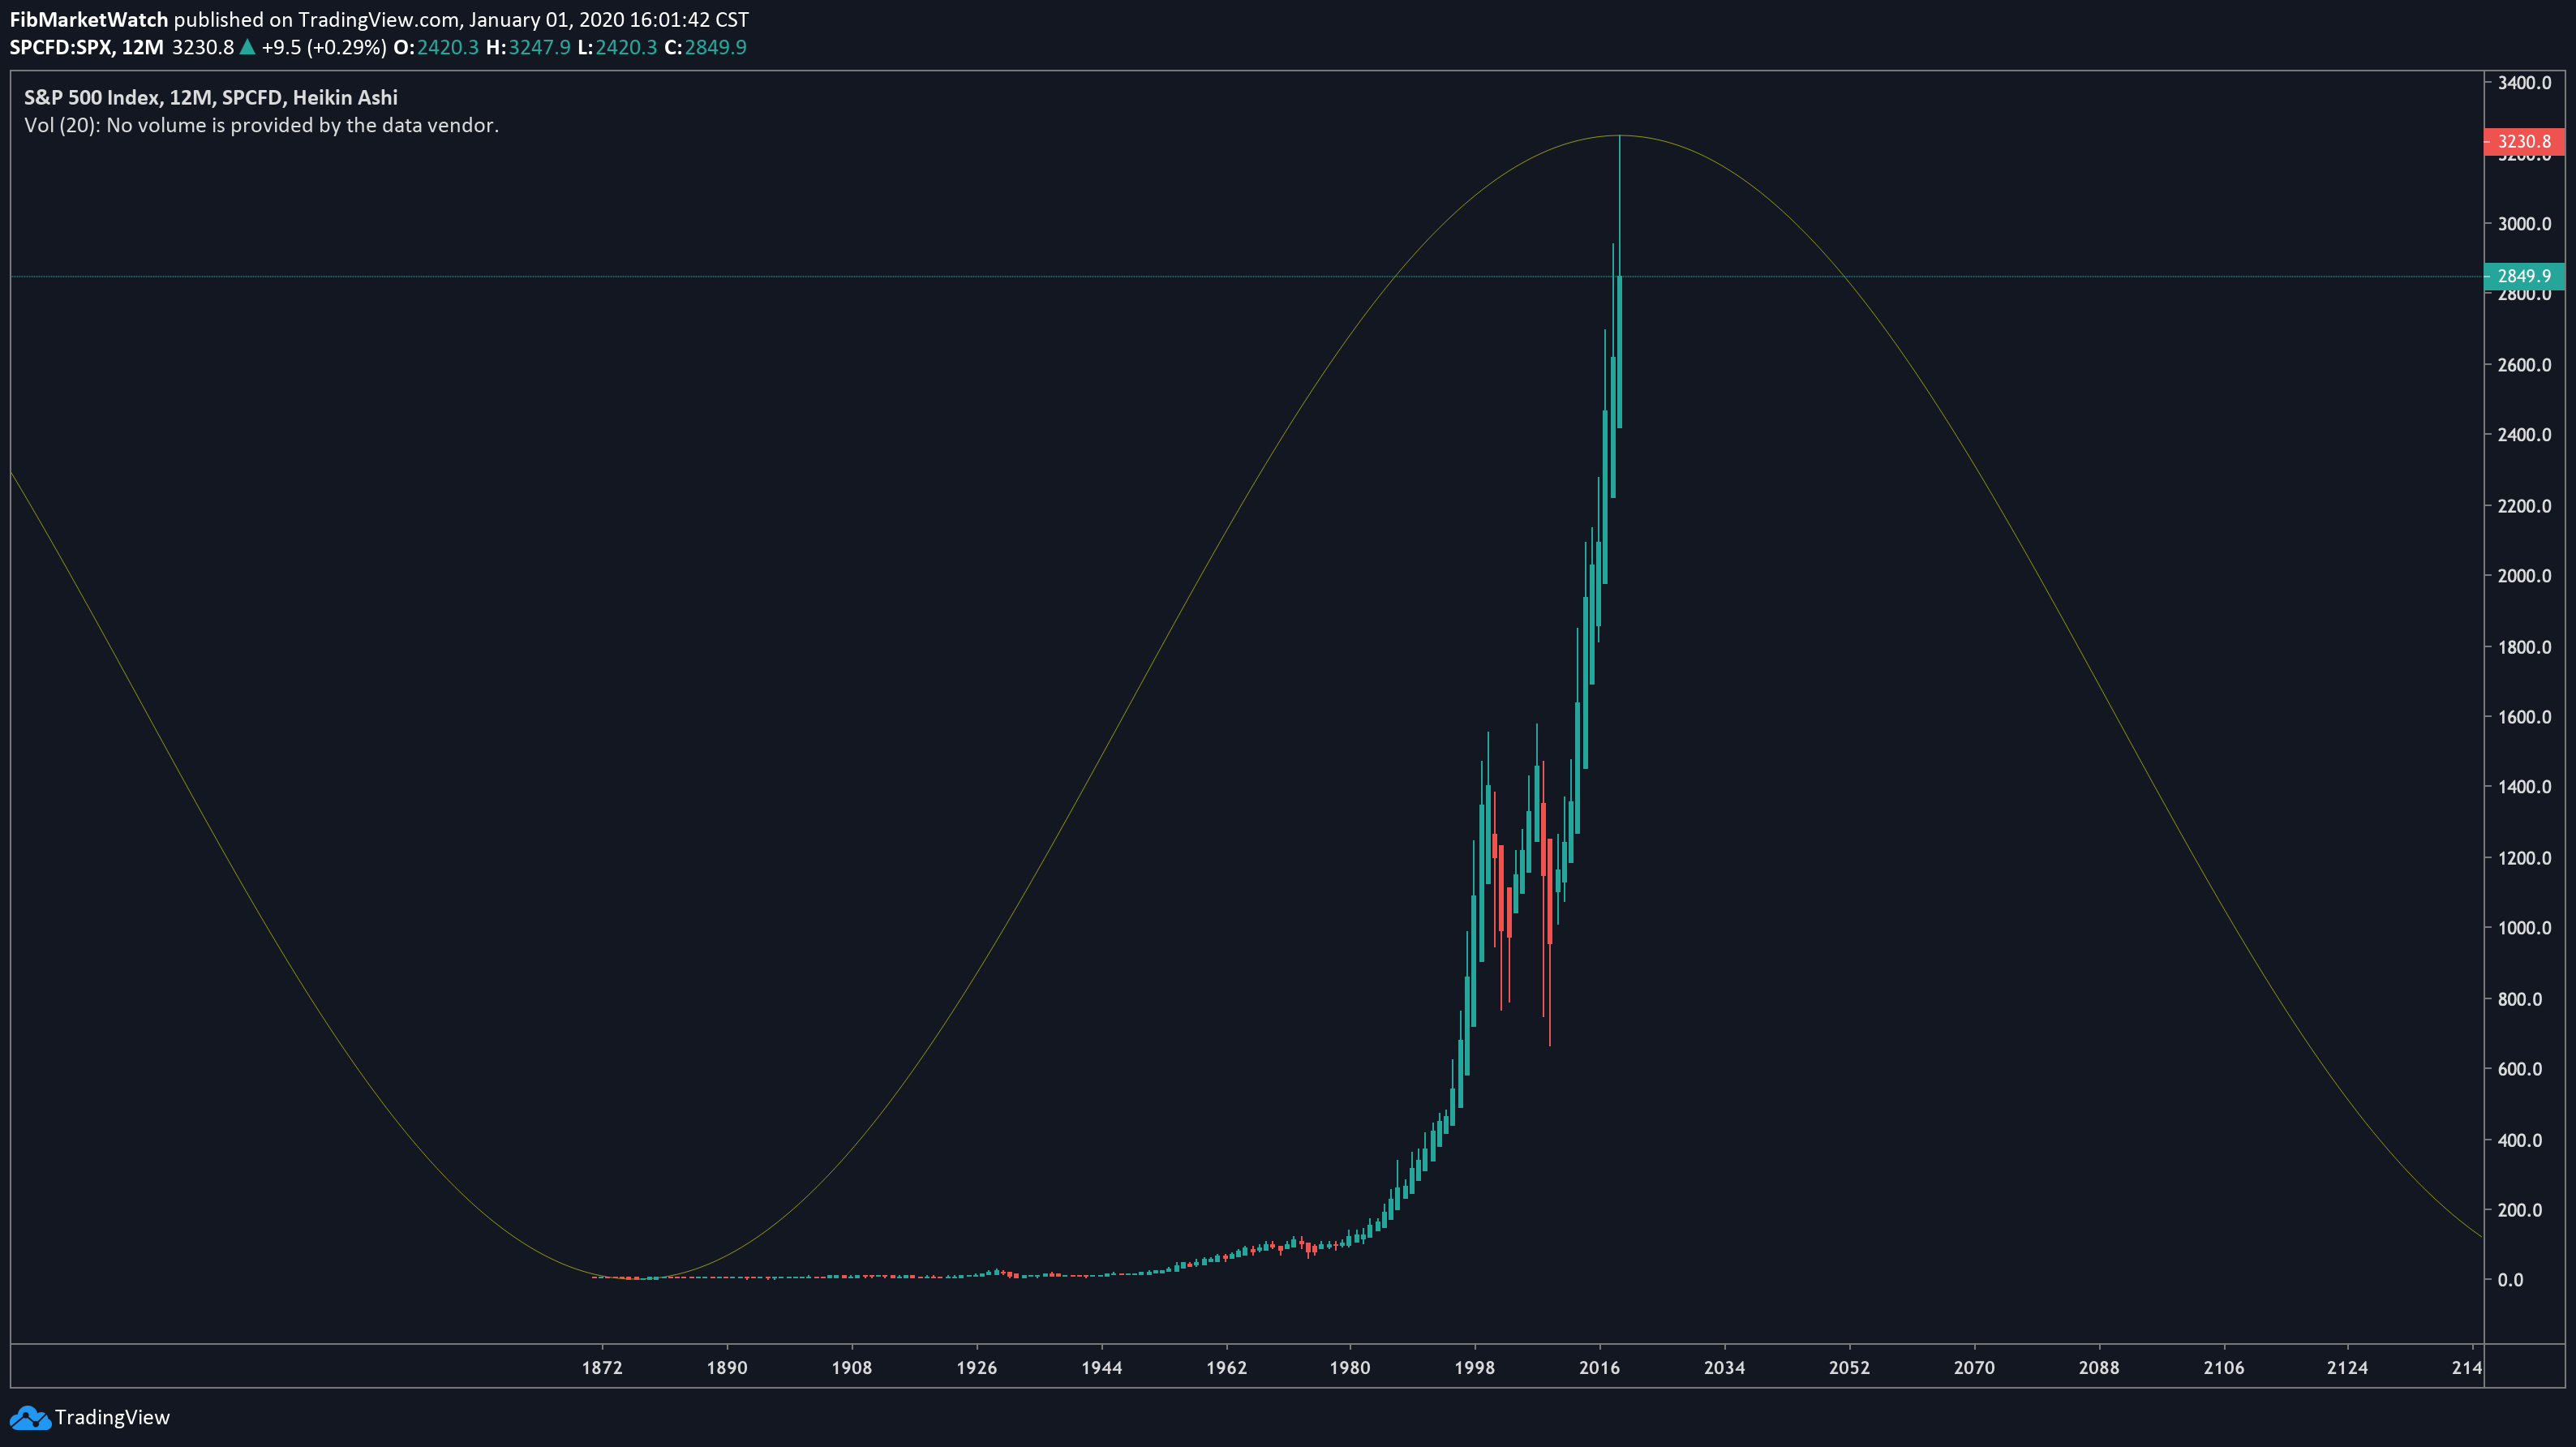The width and height of the screenshot is (2576, 1447).
Task: Click the 0.0 price axis label
Action: (x=2510, y=1280)
